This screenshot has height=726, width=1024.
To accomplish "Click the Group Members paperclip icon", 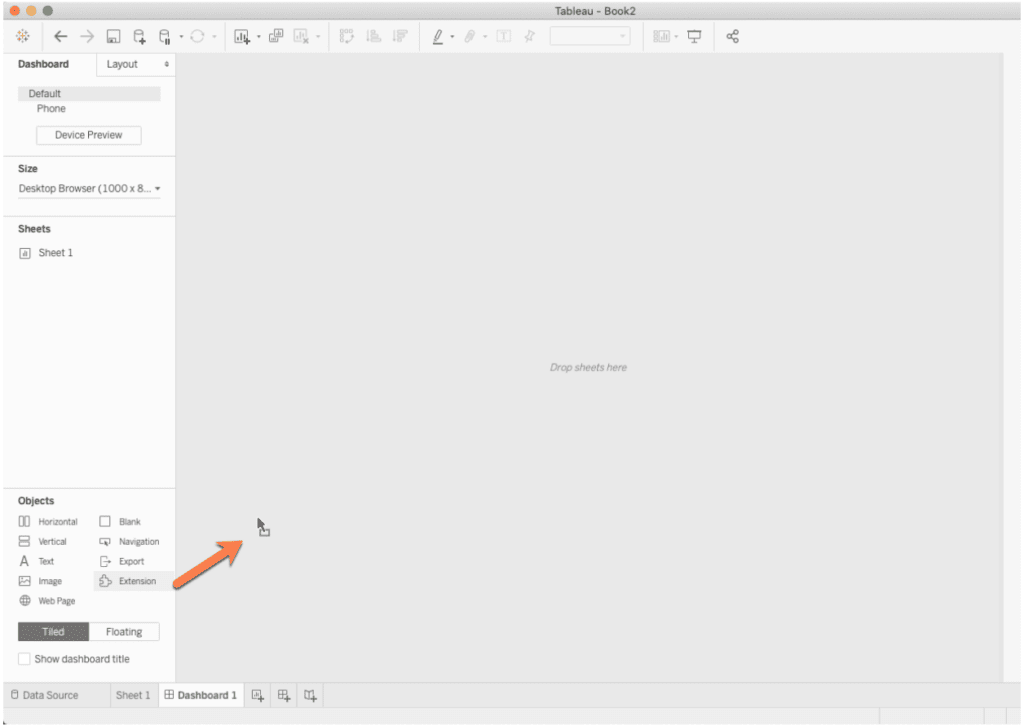I will pos(470,37).
